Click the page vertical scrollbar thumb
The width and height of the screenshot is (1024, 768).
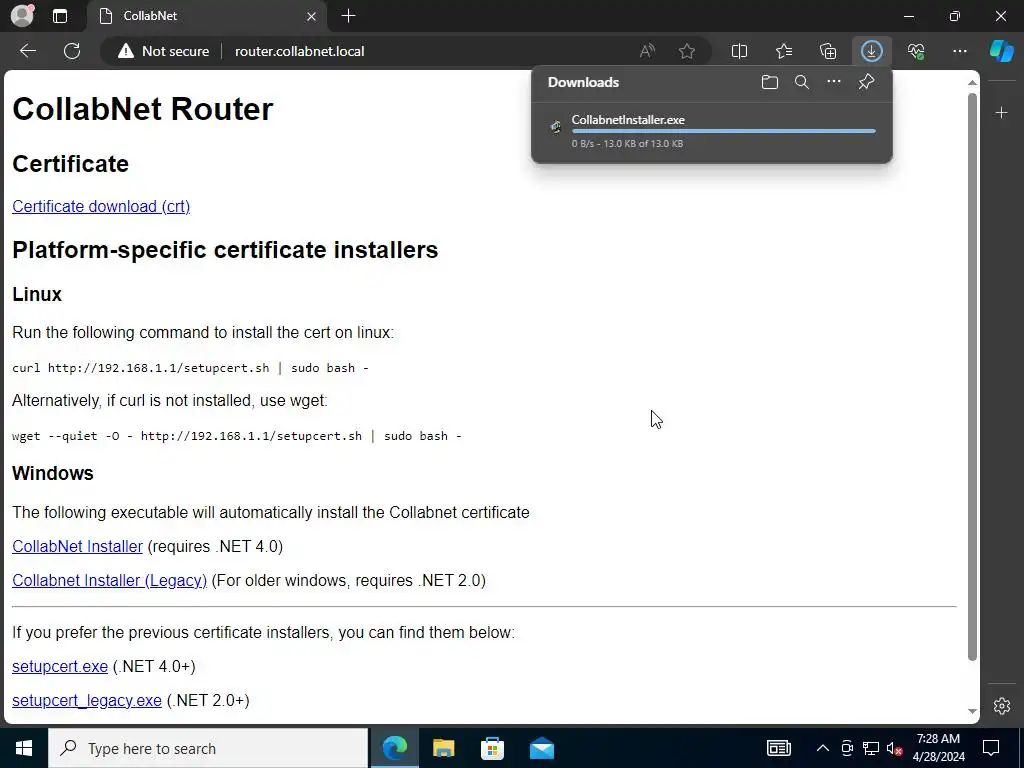point(972,377)
